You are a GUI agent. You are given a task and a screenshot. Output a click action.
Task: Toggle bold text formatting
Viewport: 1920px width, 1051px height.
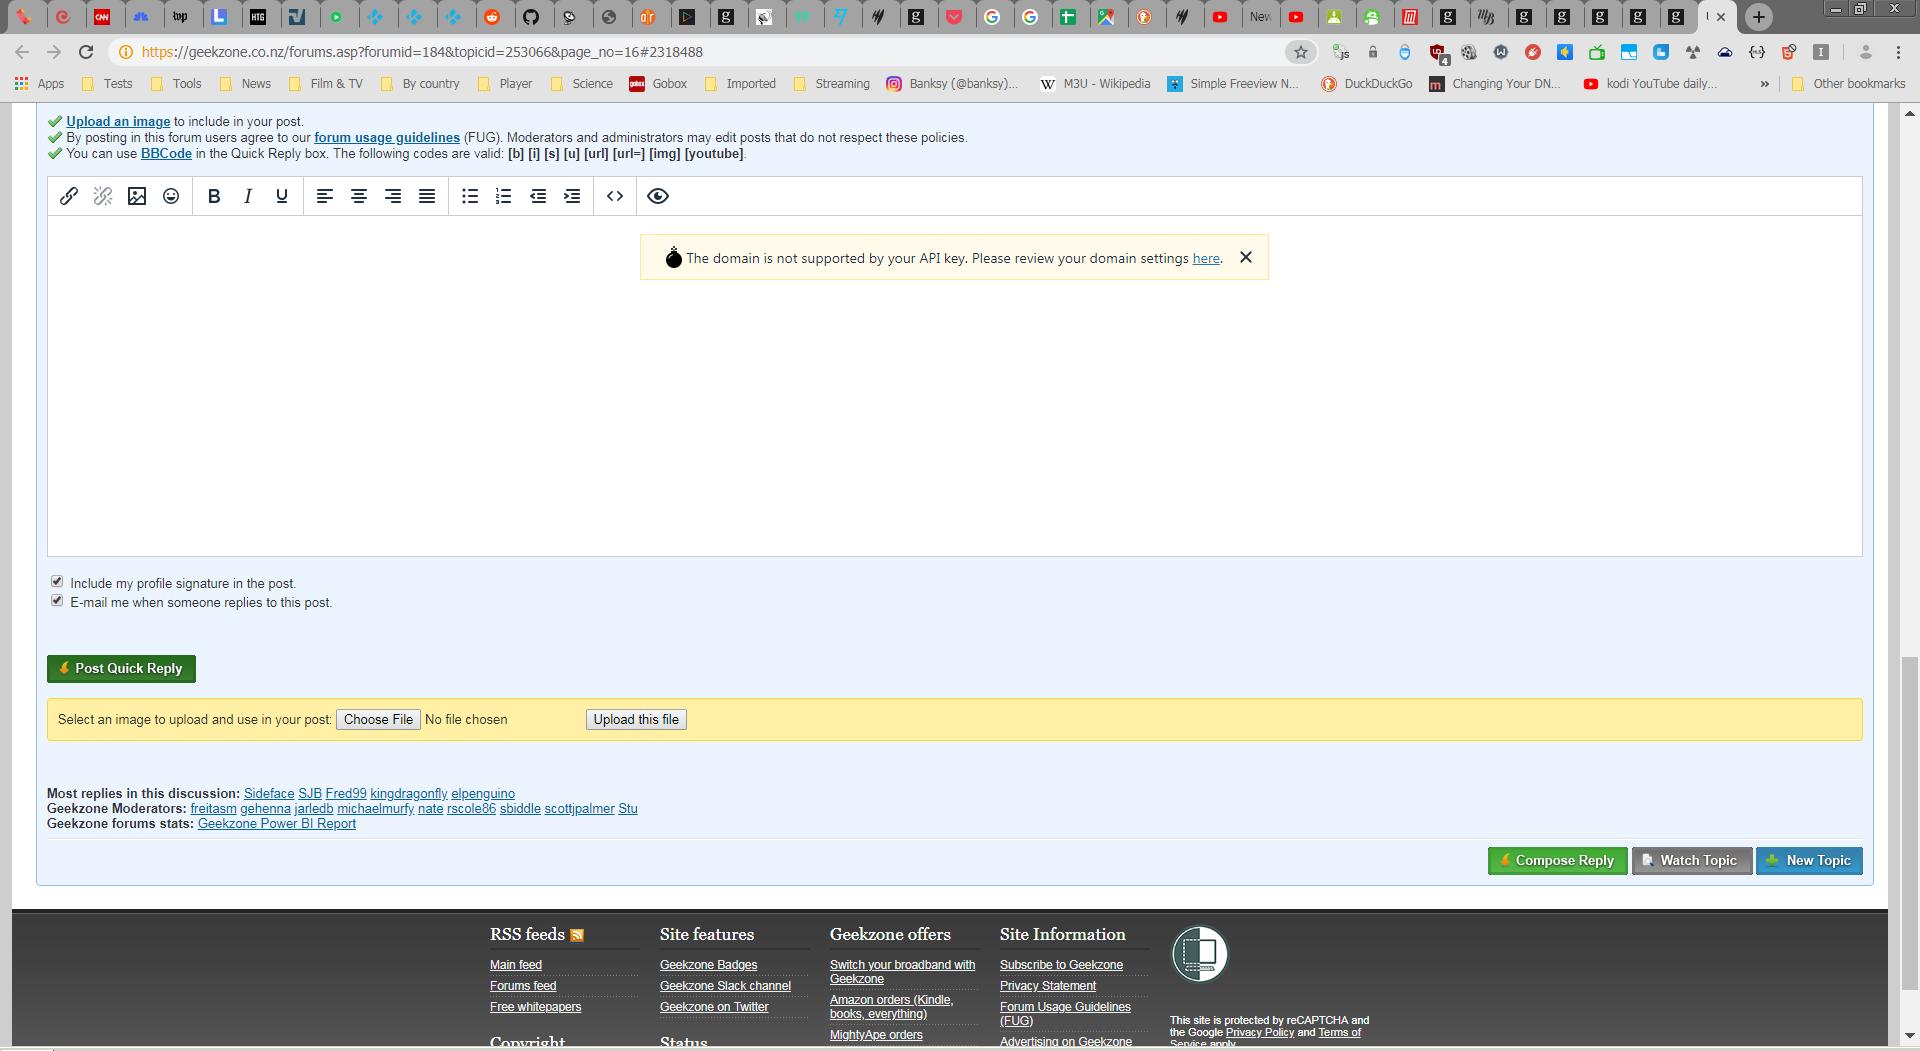pyautogui.click(x=213, y=196)
